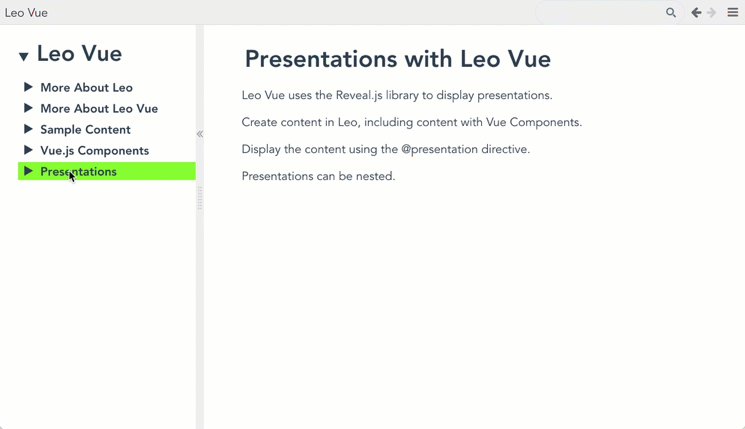Screen dimensions: 745x429
Task: Click the sidebar splitter handle
Action: tap(200, 198)
